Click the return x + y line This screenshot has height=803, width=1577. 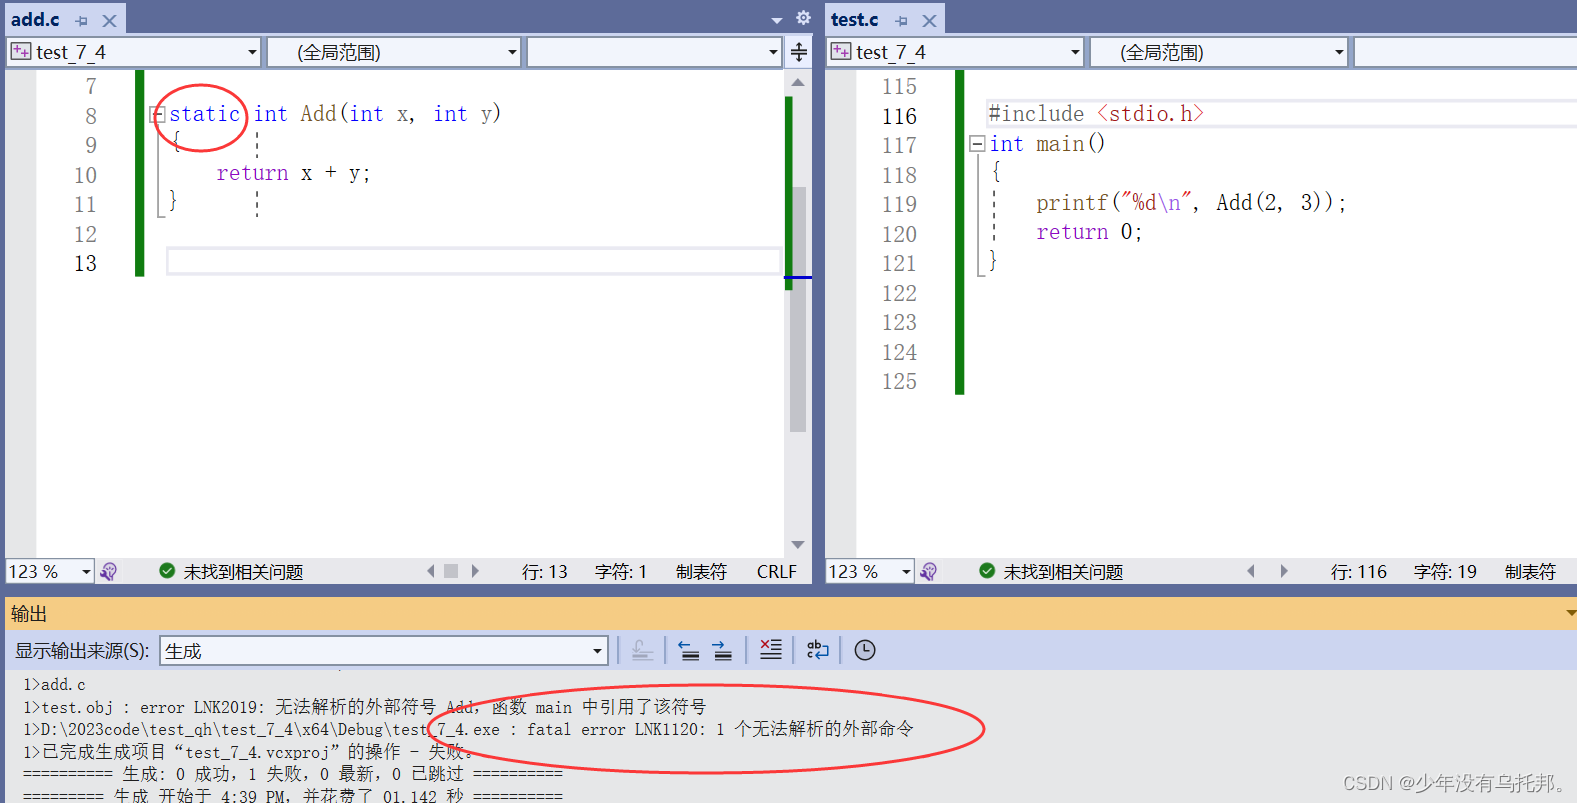pyautogui.click(x=293, y=173)
